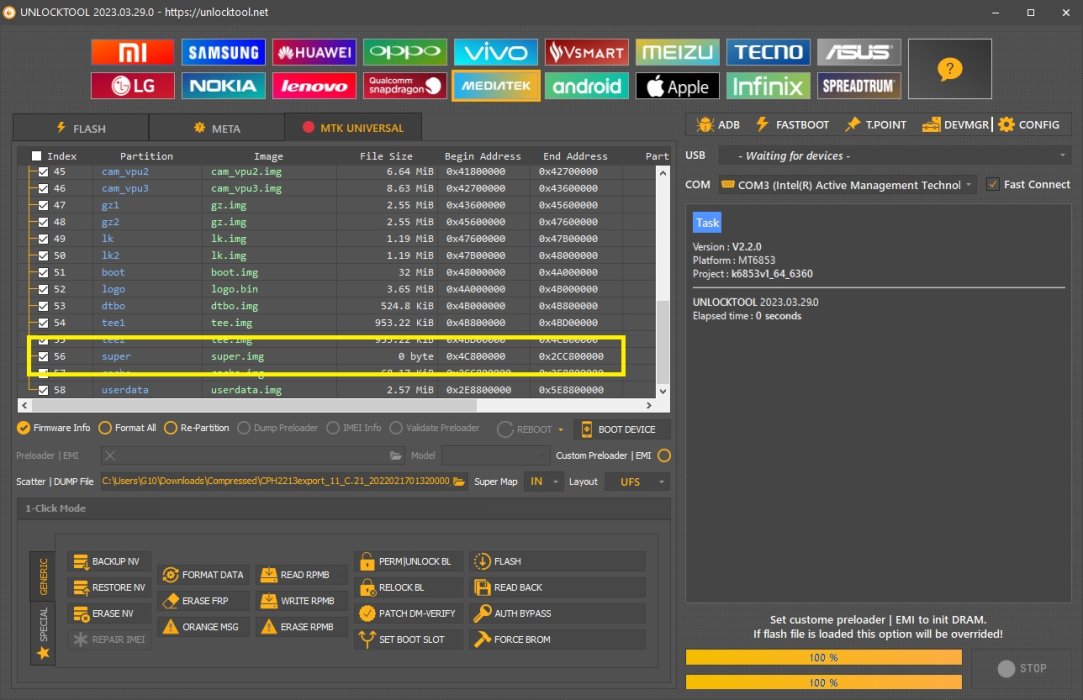Select the LG brand logo
This screenshot has width=1083, height=700.
point(132,86)
